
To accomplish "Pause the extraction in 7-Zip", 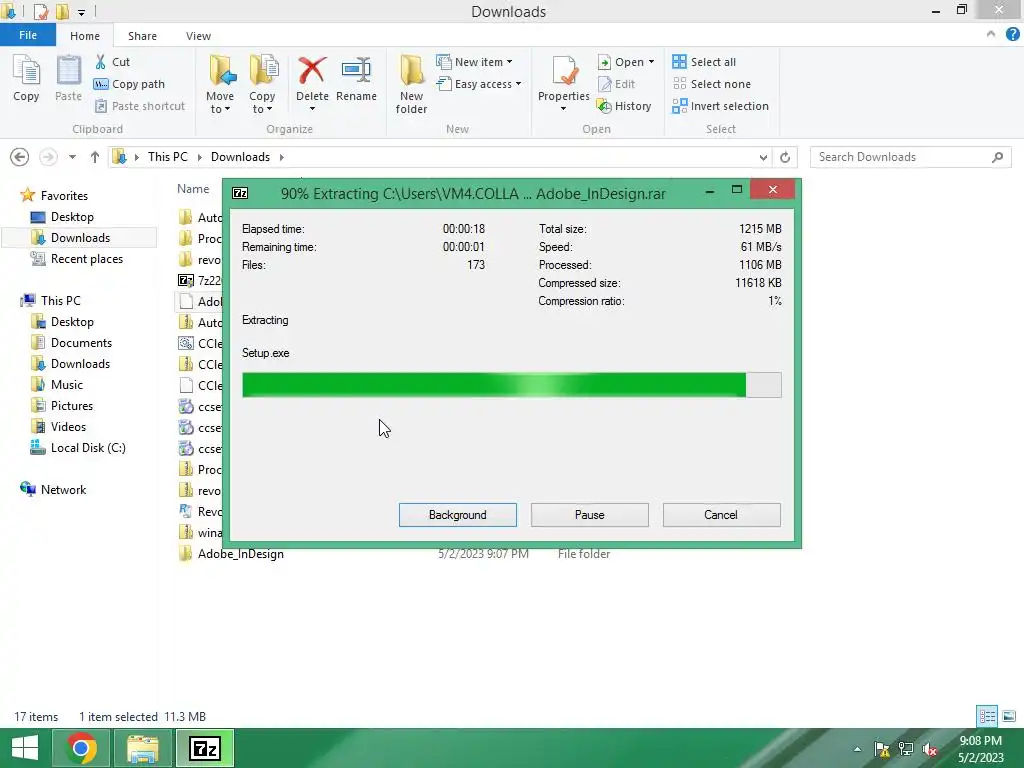I will (590, 515).
